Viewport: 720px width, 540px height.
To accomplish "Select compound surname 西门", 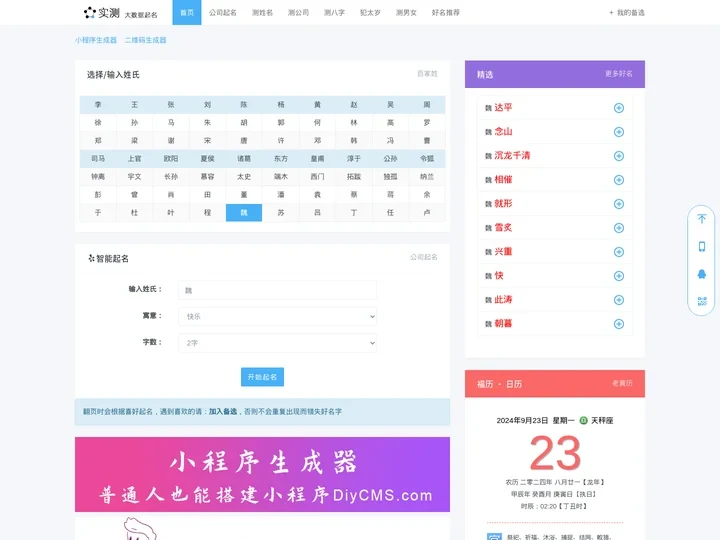I will pyautogui.click(x=317, y=176).
